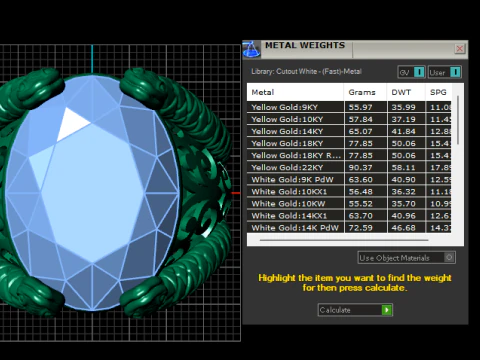480x360 pixels.
Task: Sort by the DWT column header
Action: (x=406, y=92)
